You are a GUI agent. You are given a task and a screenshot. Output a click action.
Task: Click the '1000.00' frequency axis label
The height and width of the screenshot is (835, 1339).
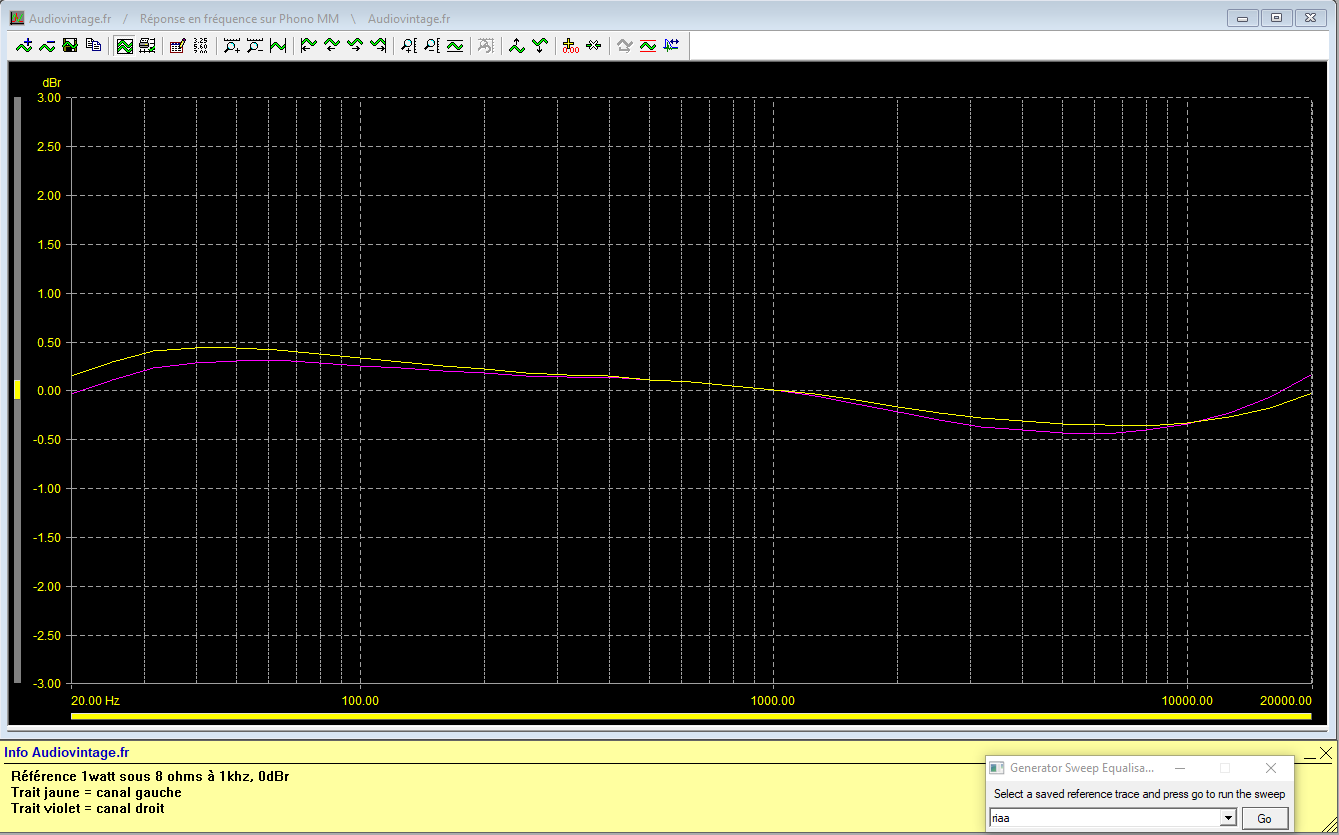click(773, 701)
